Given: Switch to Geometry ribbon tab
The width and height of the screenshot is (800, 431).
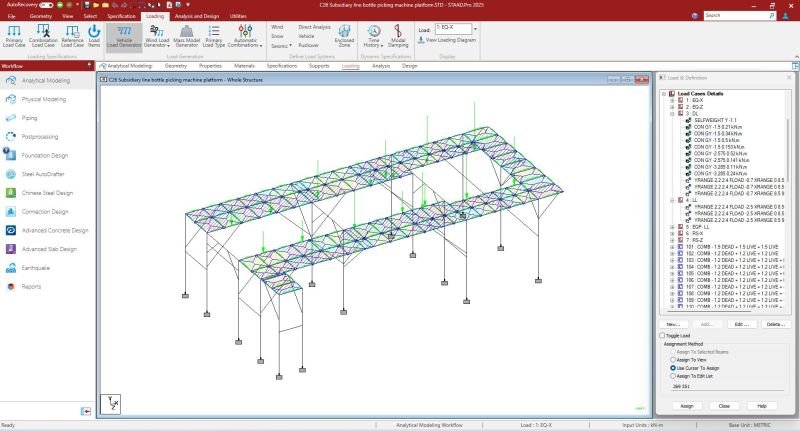Looking at the screenshot, I should tap(41, 16).
